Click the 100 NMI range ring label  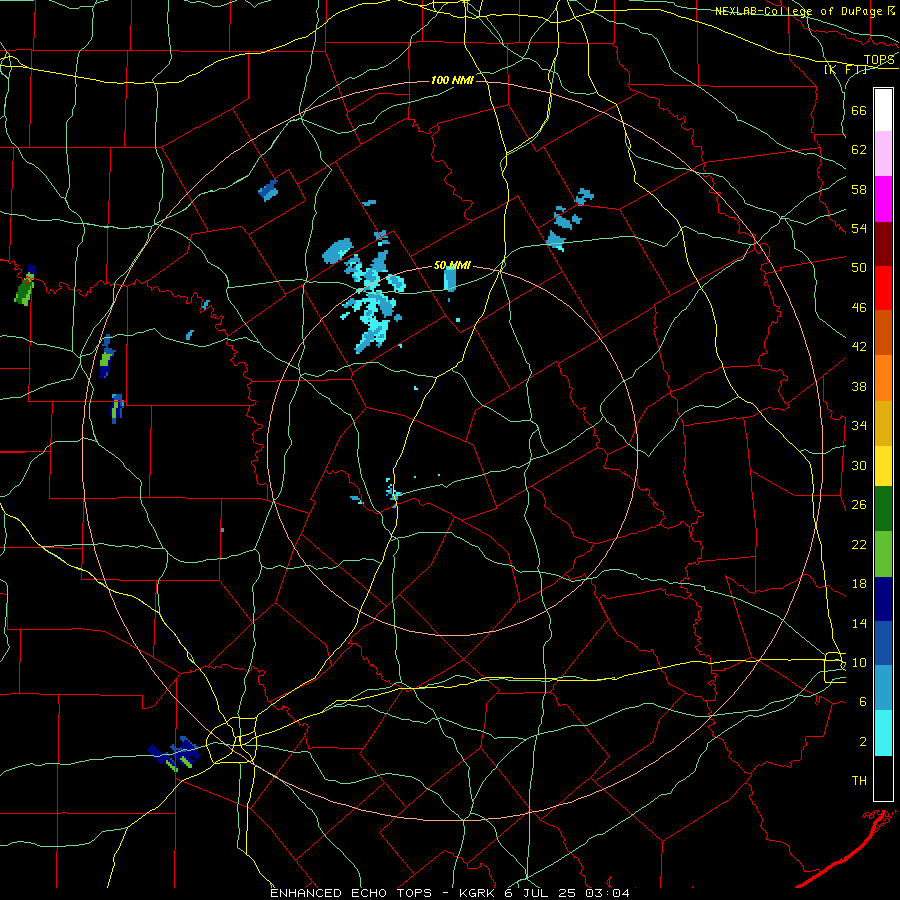click(x=452, y=80)
